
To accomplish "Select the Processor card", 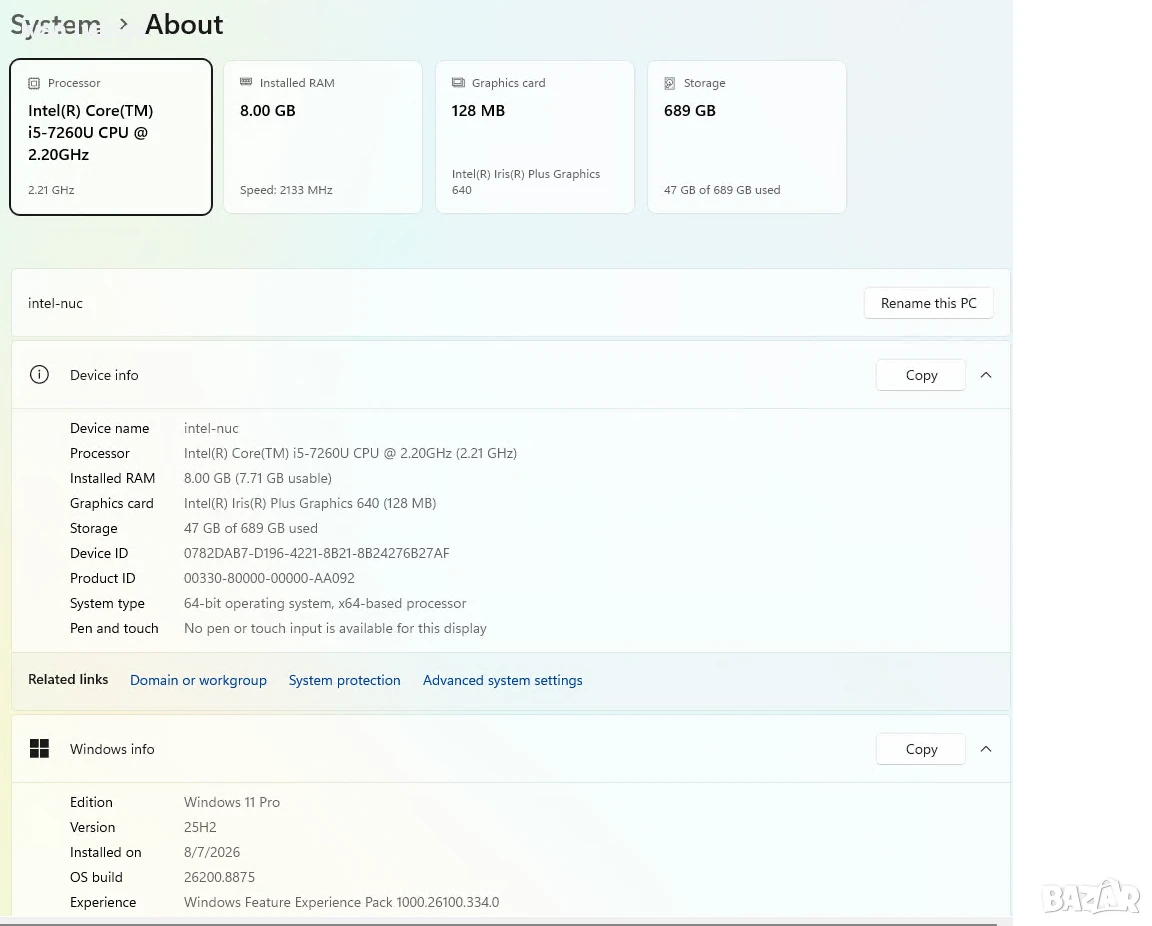I will (x=111, y=137).
